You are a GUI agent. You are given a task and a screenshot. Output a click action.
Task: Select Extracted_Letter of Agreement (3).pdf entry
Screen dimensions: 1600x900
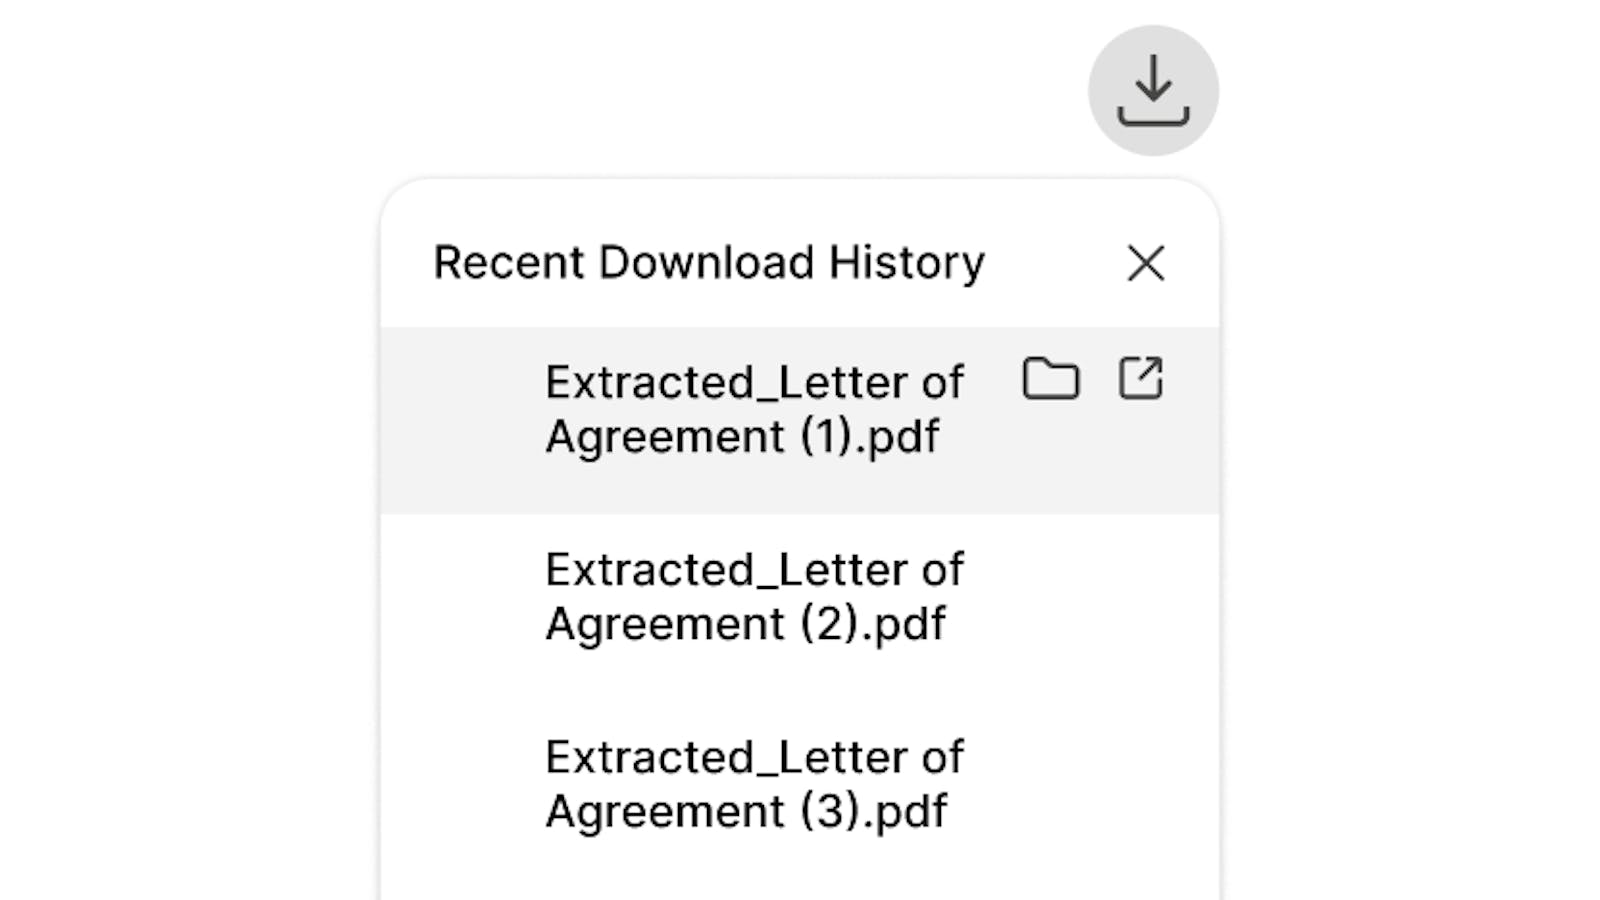point(754,784)
